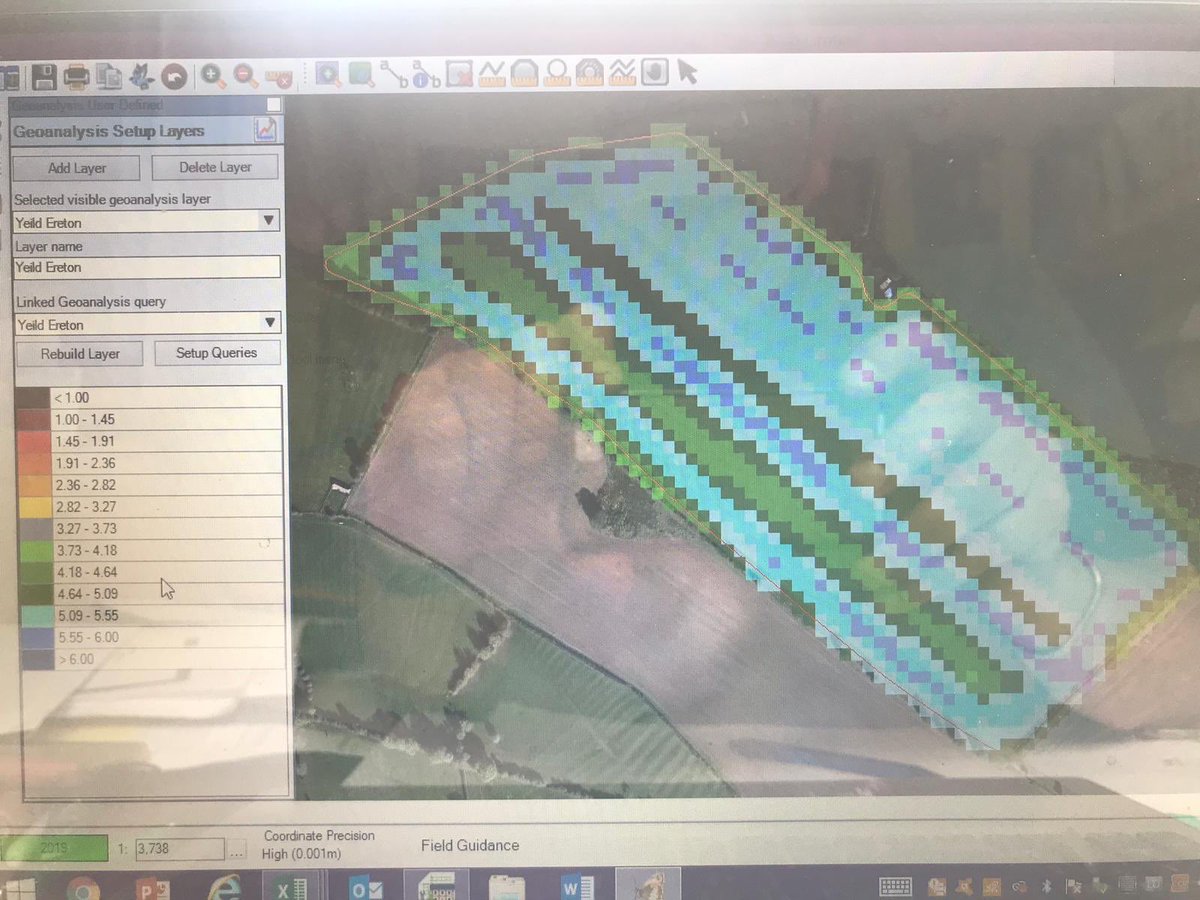The image size is (1200, 900).
Task: Click the Delete Layer button
Action: point(215,167)
